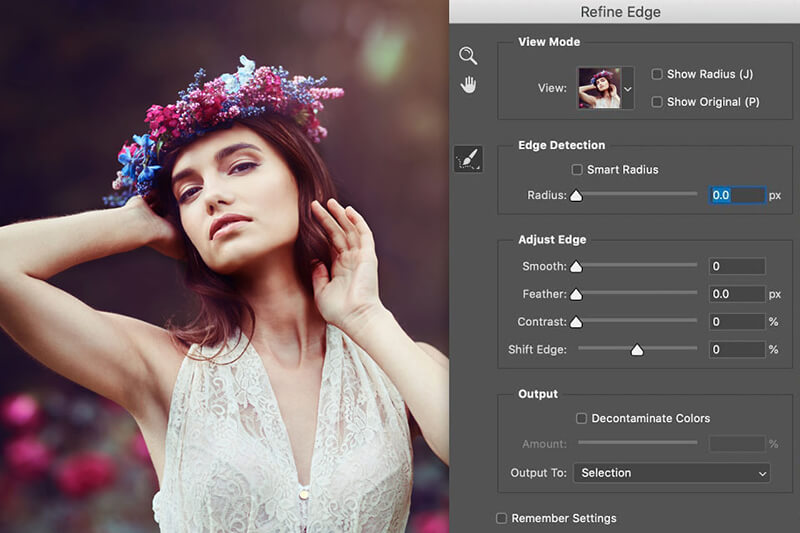Select the Refine Radius brush tool
The width and height of the screenshot is (800, 533).
point(468,159)
